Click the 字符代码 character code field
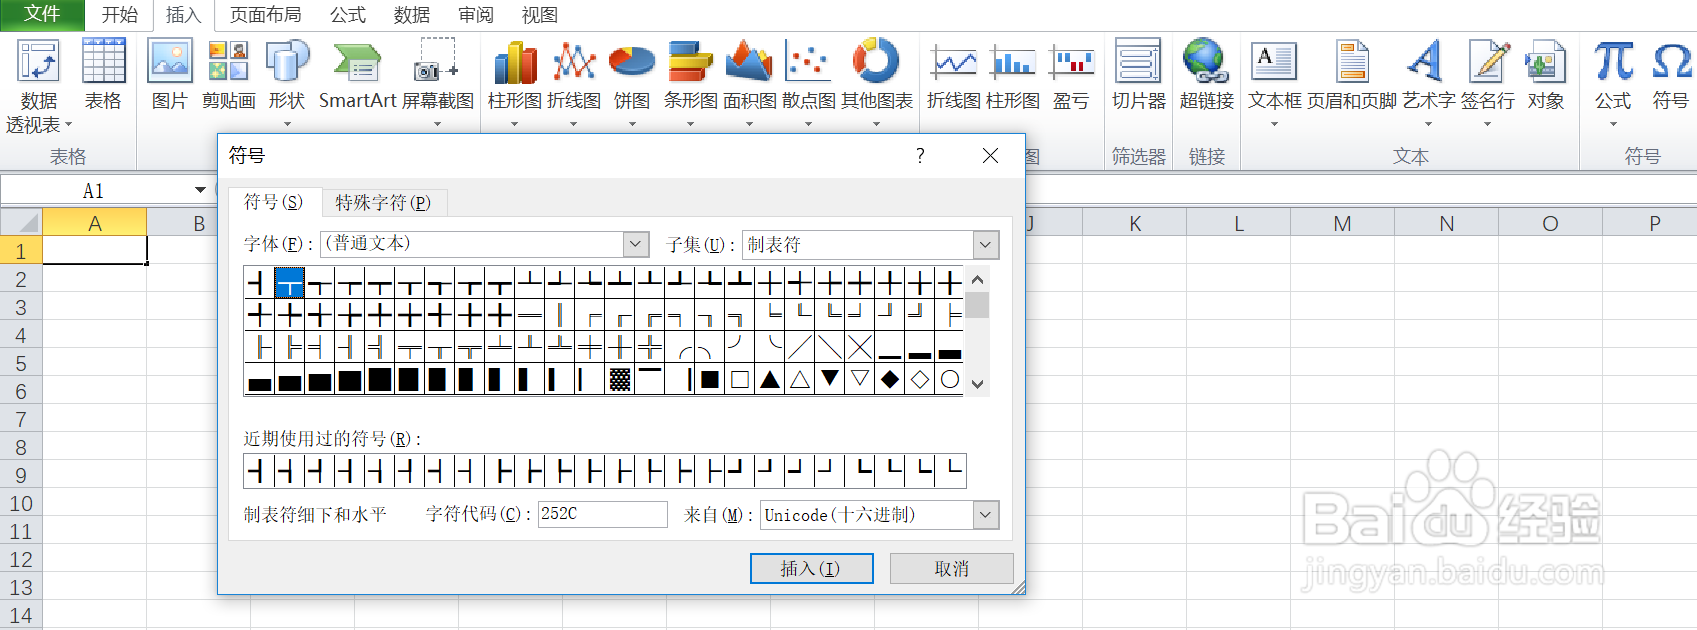Screen dimensions: 1697x630 click(603, 514)
